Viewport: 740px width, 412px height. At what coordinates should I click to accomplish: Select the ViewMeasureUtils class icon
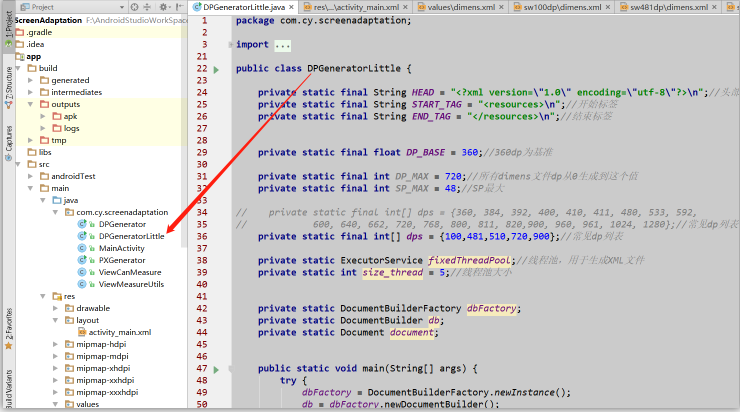[x=82, y=284]
